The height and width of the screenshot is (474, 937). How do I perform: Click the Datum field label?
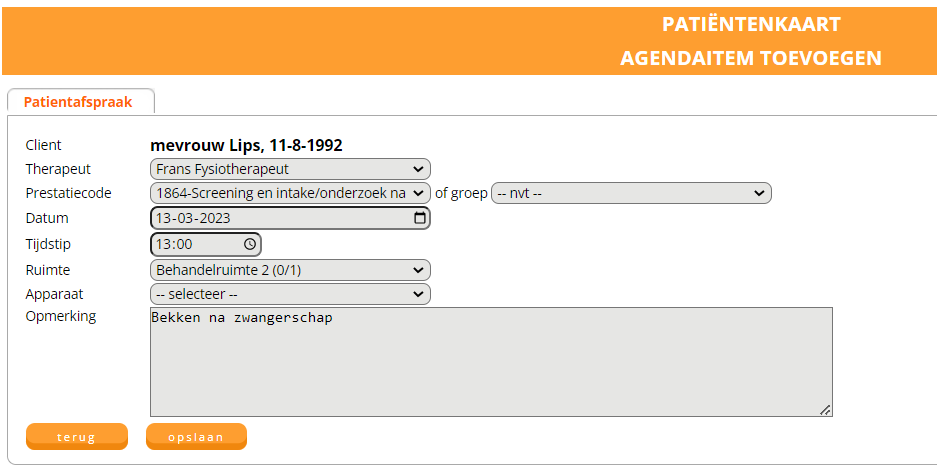47,218
